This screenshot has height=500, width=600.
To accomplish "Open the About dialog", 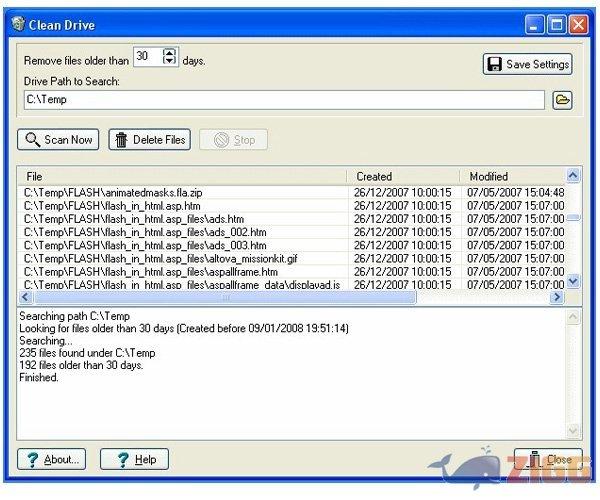I will point(51,459).
